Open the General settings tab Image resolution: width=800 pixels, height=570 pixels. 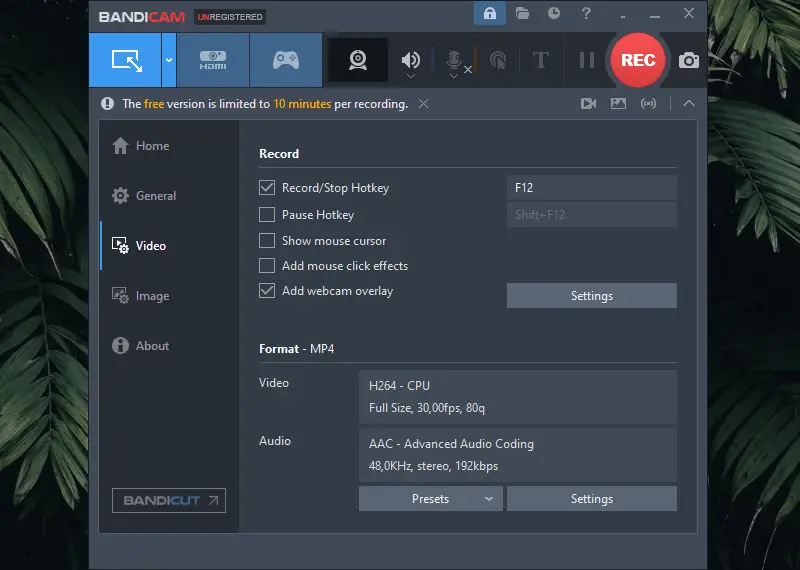tap(144, 196)
